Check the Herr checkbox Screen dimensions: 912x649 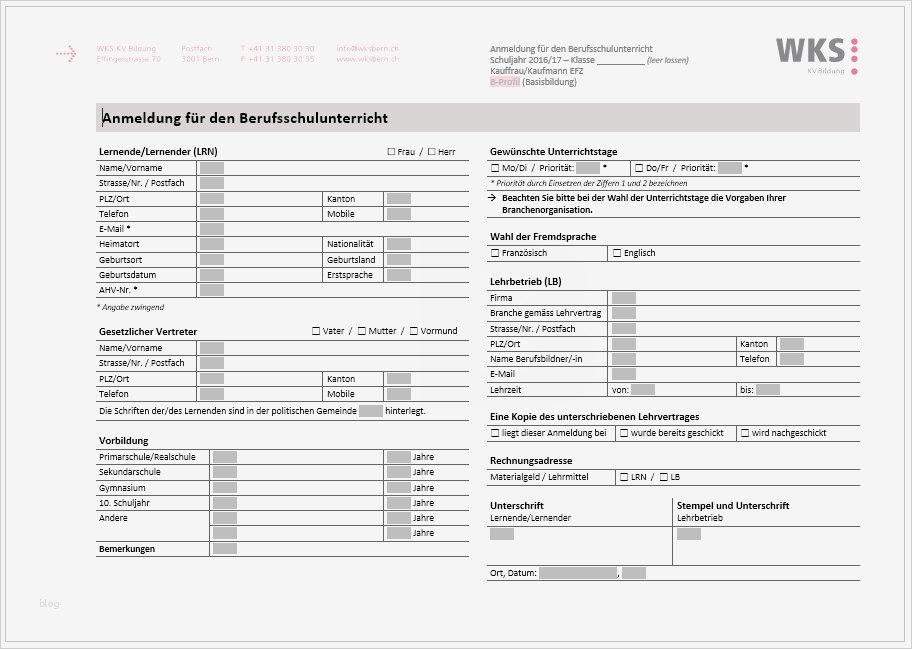(x=432, y=151)
